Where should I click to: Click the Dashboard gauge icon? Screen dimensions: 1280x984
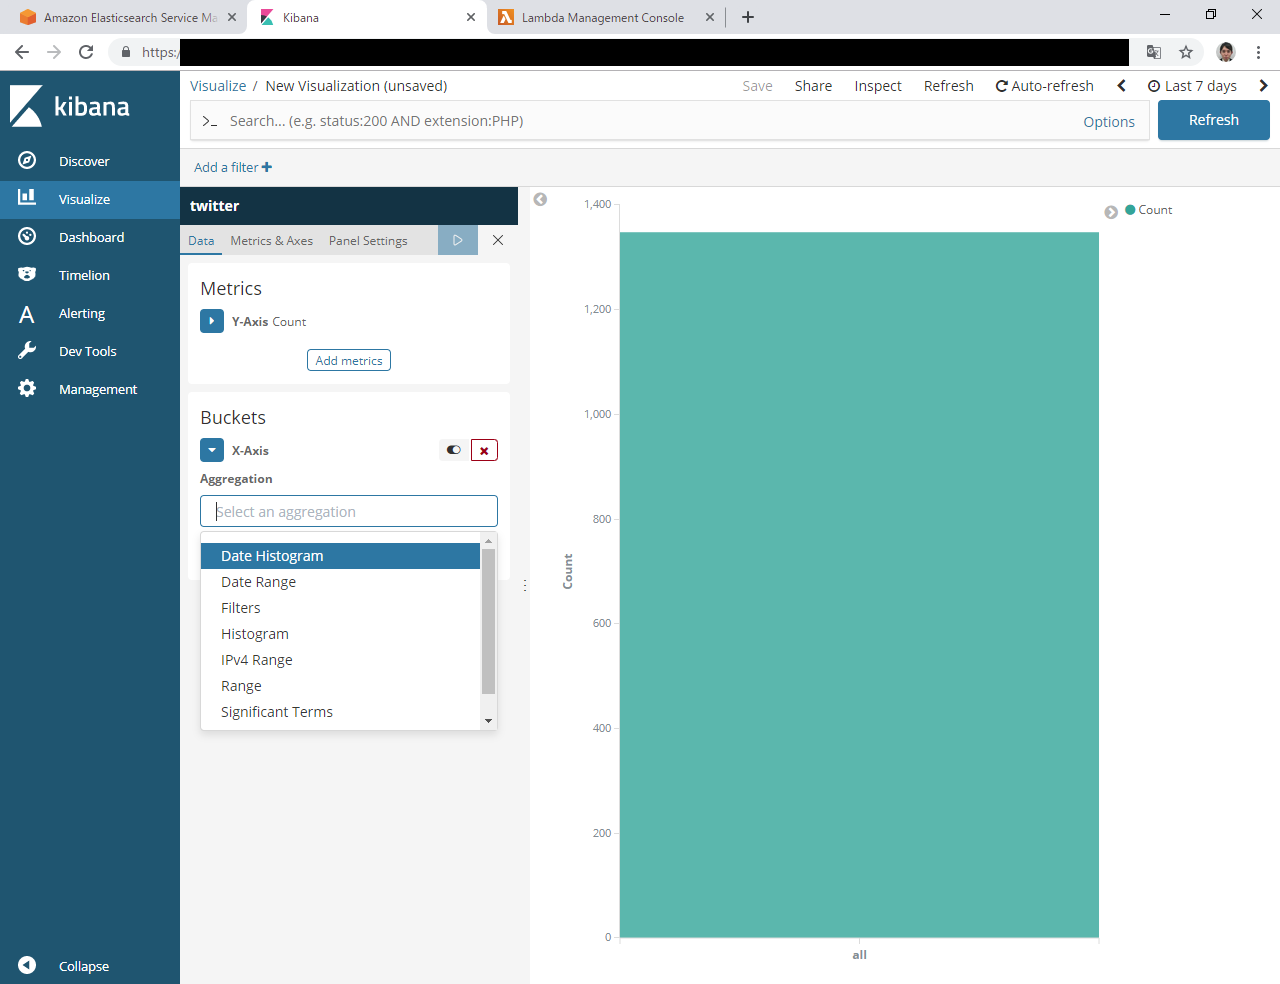coord(27,237)
